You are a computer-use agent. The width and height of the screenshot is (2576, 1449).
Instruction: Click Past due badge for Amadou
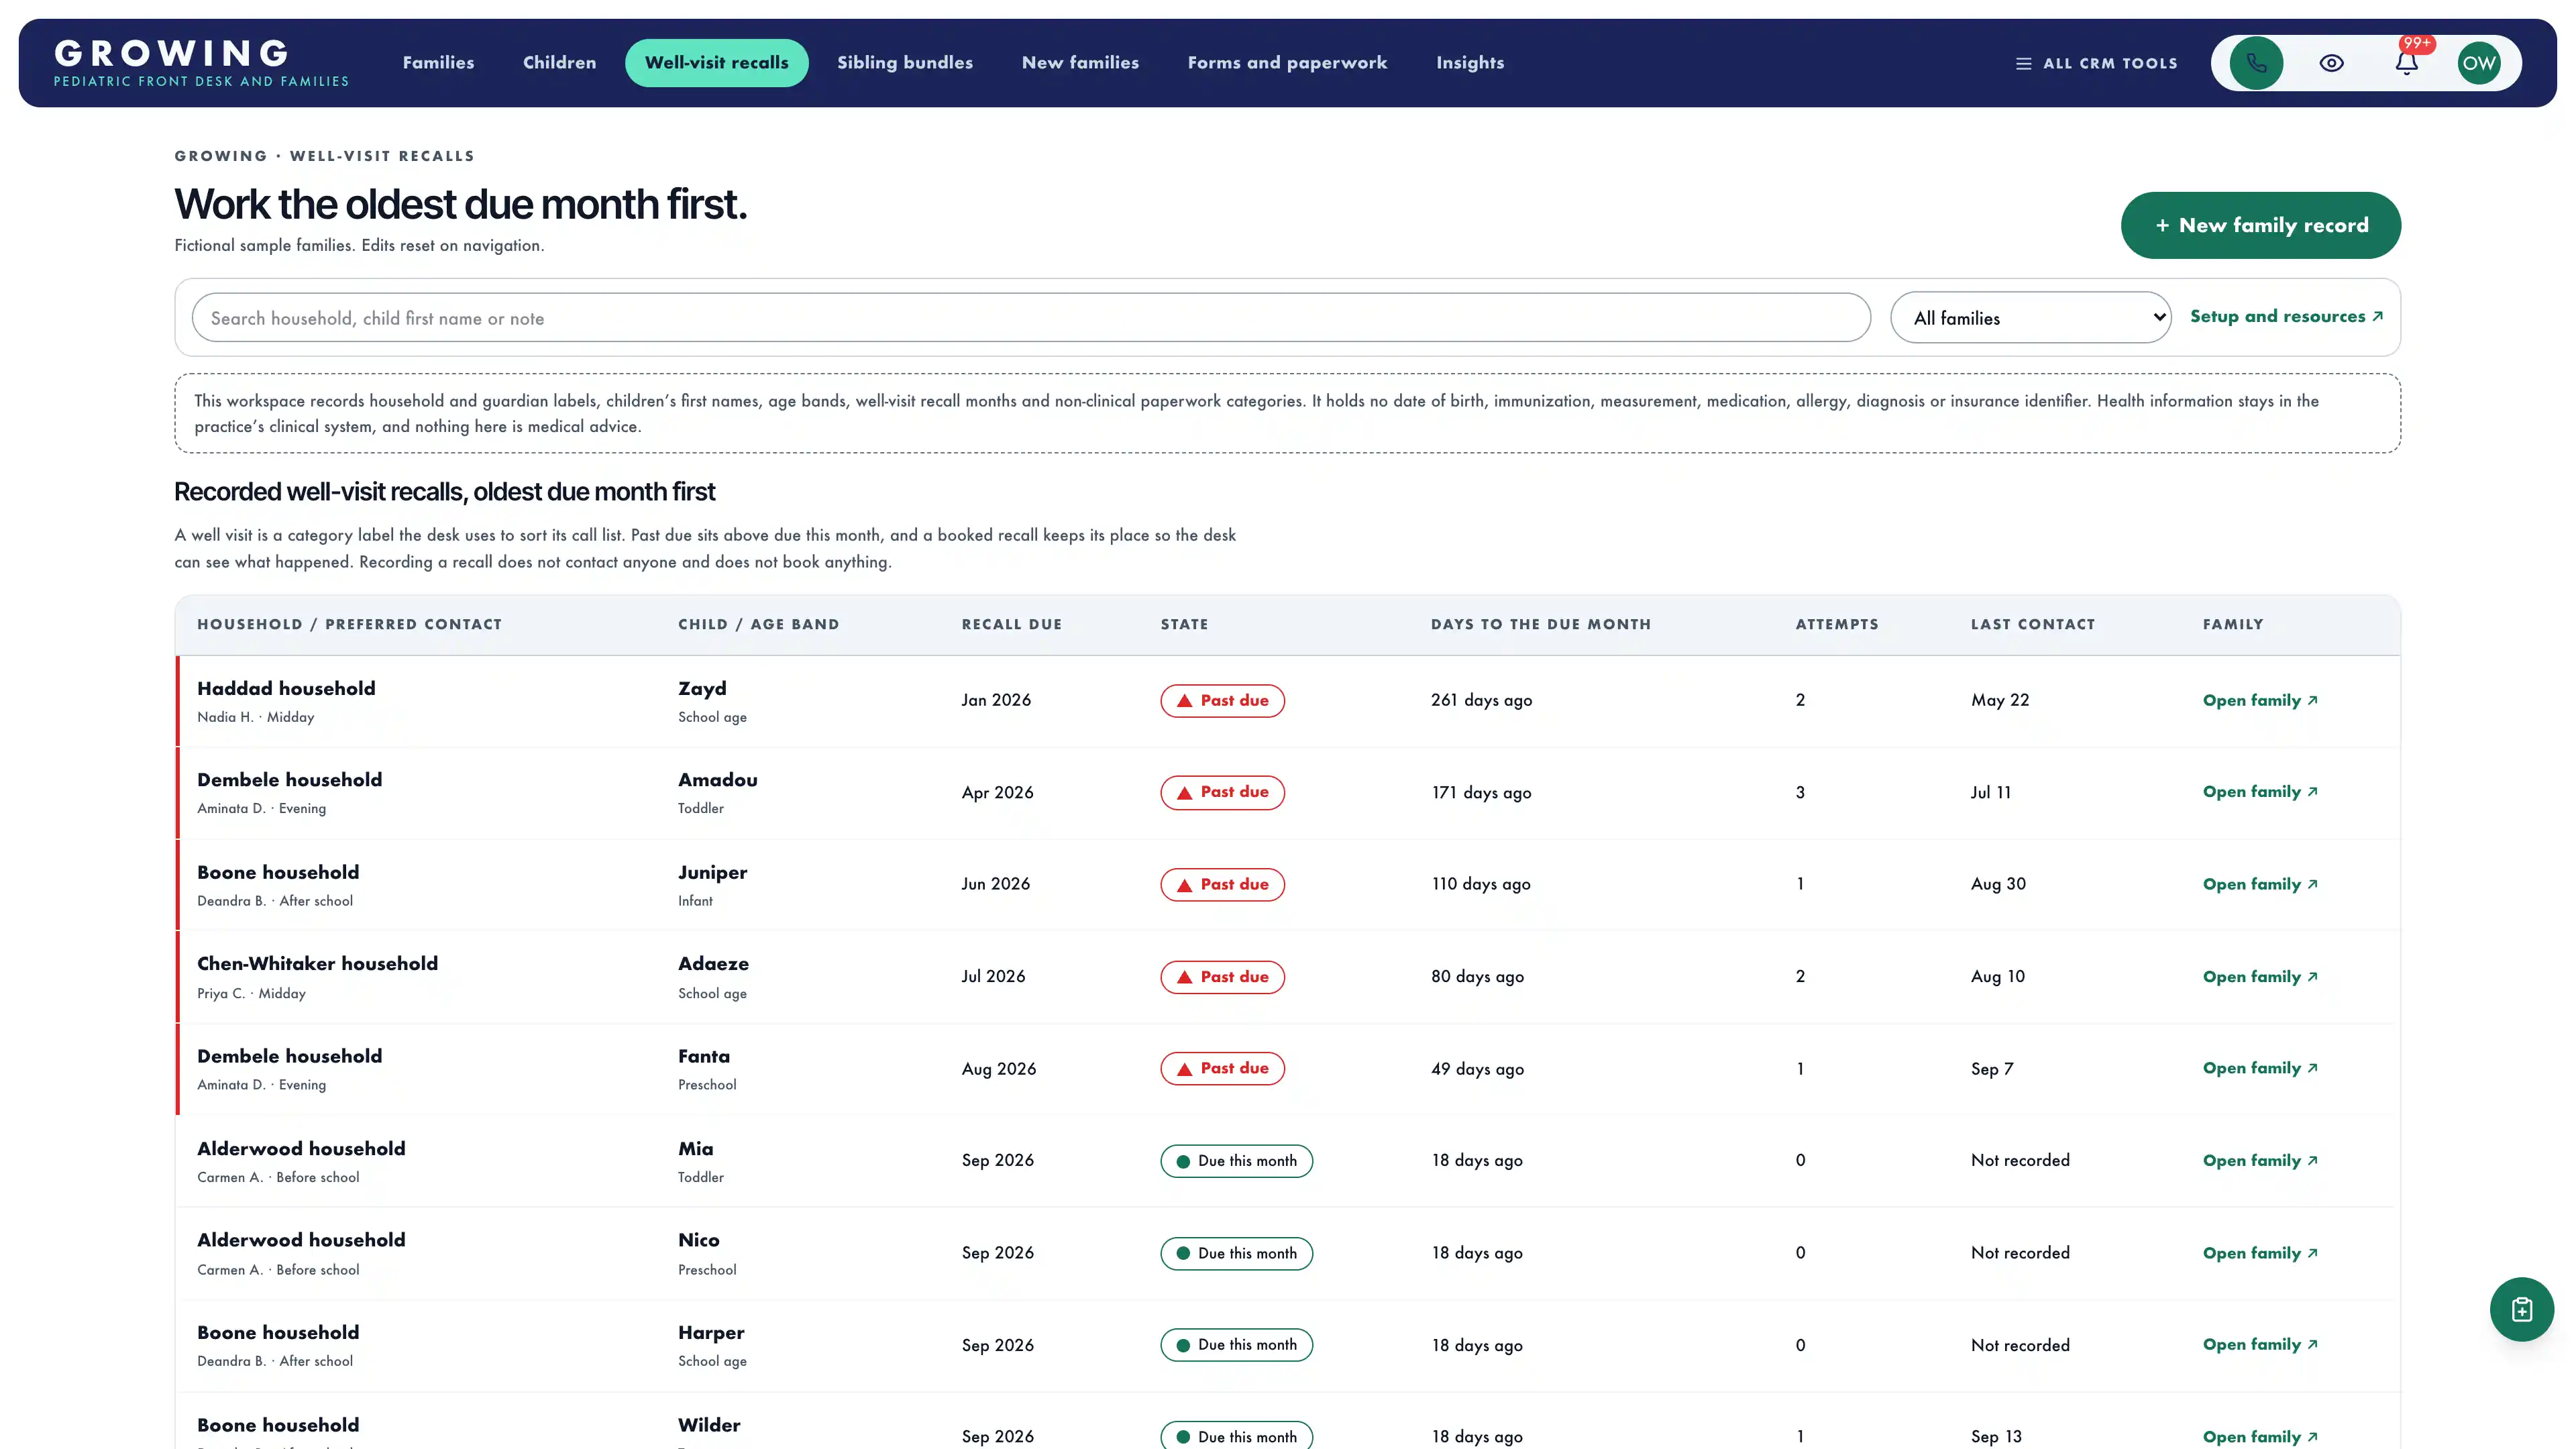pos(1222,792)
